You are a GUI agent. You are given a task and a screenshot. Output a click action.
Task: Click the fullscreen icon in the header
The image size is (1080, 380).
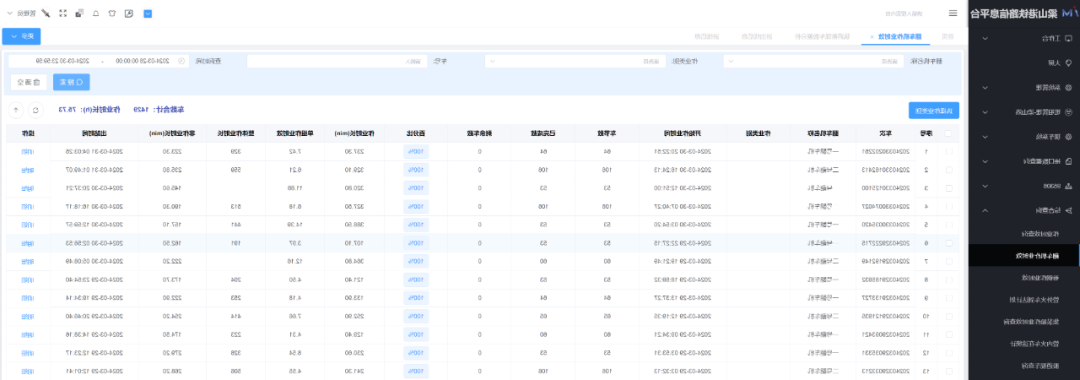[x=63, y=13]
